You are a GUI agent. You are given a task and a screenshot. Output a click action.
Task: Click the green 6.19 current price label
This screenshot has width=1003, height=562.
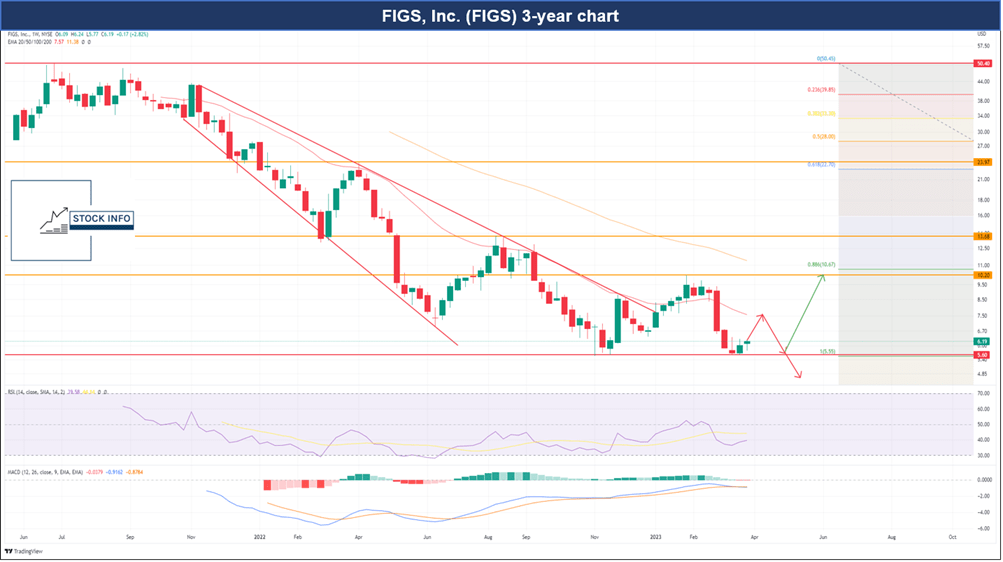tap(983, 341)
